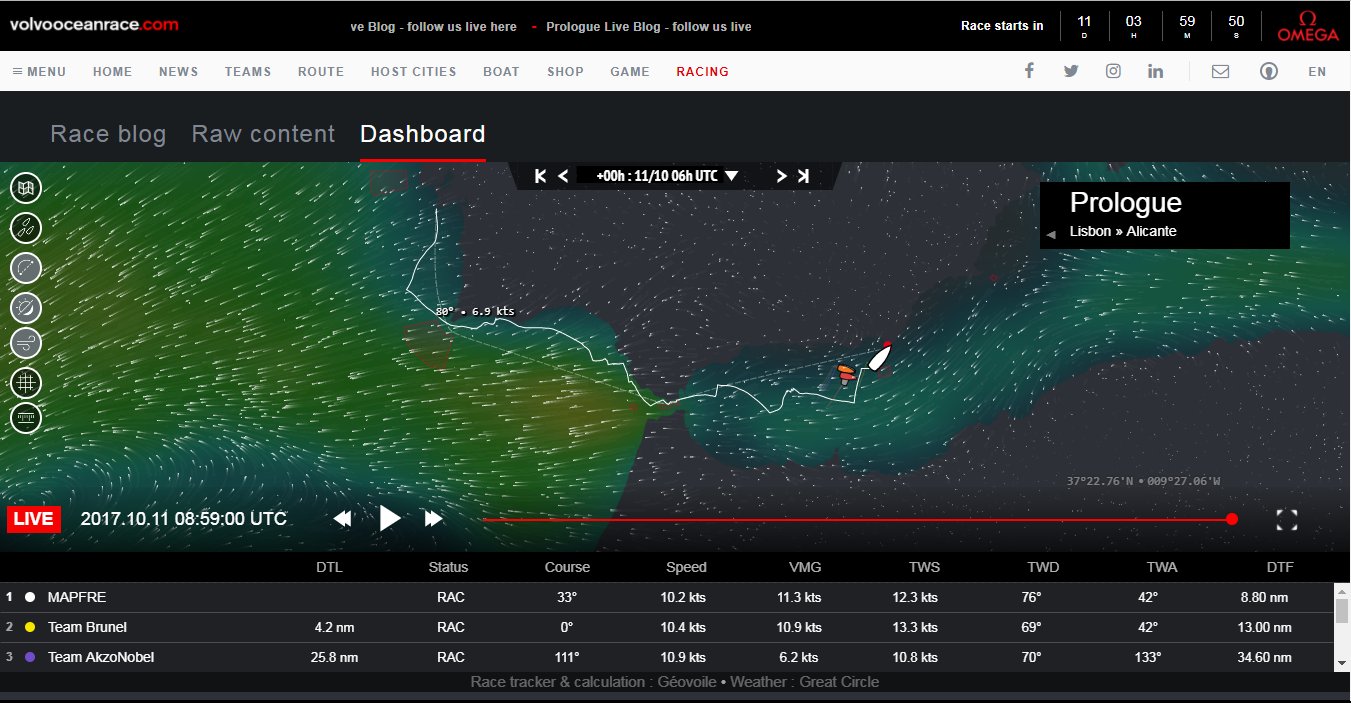The width and height of the screenshot is (1351, 703).
Task: Open the EN language selector
Action: [x=1317, y=72]
